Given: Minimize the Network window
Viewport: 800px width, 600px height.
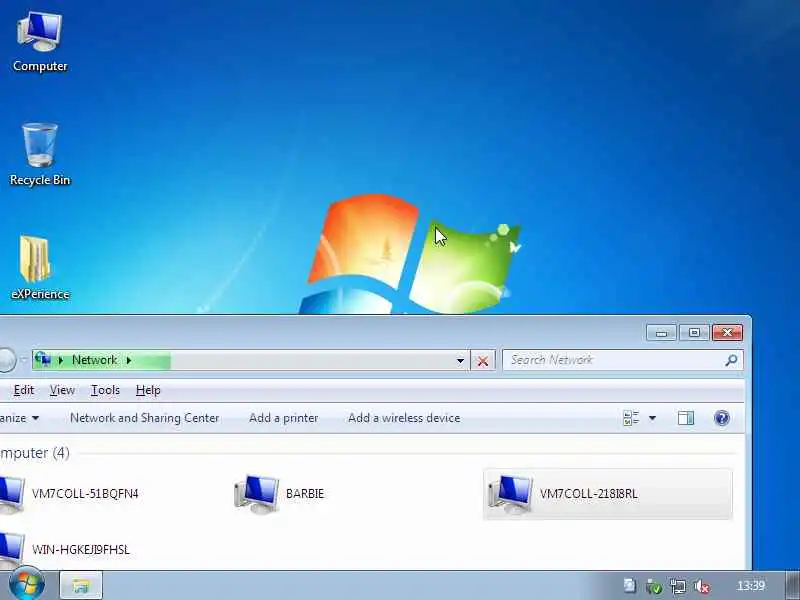Looking at the screenshot, I should point(661,333).
